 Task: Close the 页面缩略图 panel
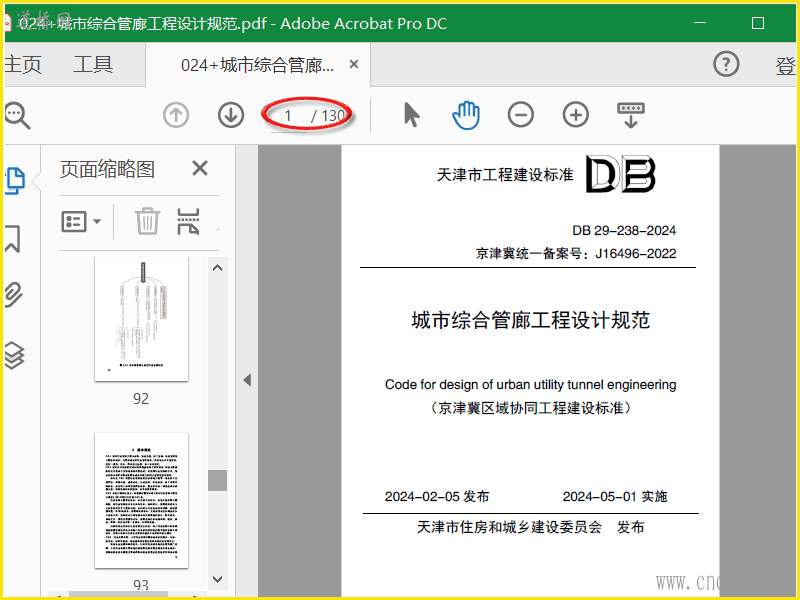(199, 168)
